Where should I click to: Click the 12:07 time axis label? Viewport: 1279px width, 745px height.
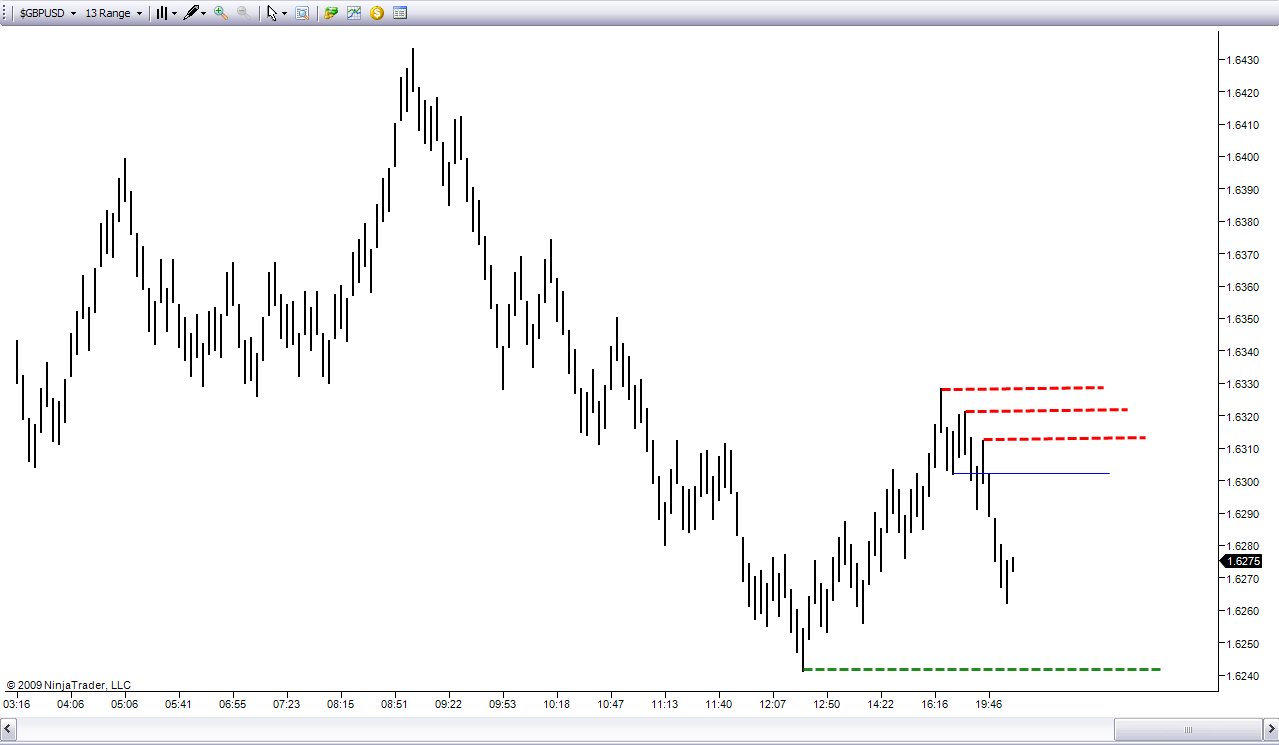pyautogui.click(x=773, y=704)
